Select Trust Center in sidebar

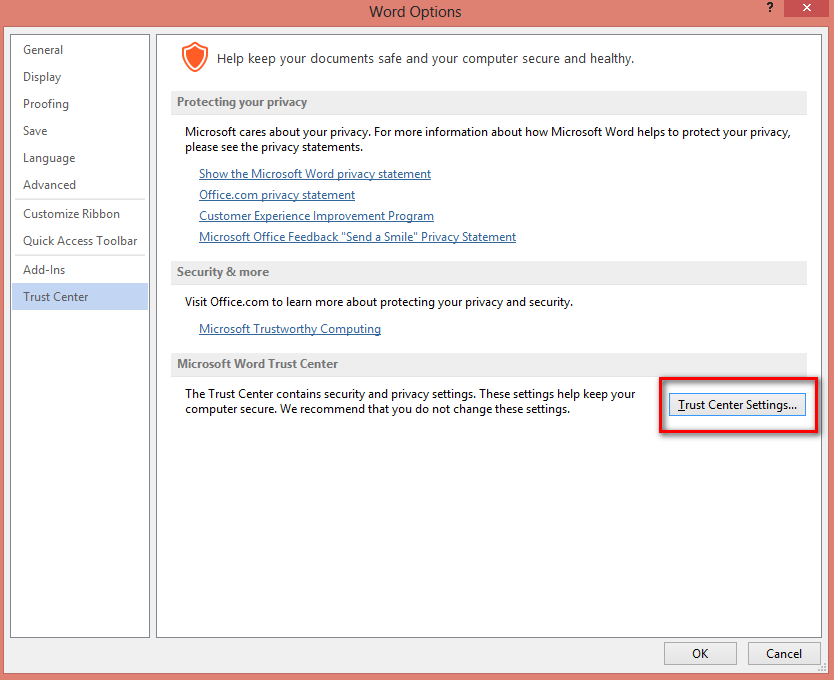pos(80,297)
